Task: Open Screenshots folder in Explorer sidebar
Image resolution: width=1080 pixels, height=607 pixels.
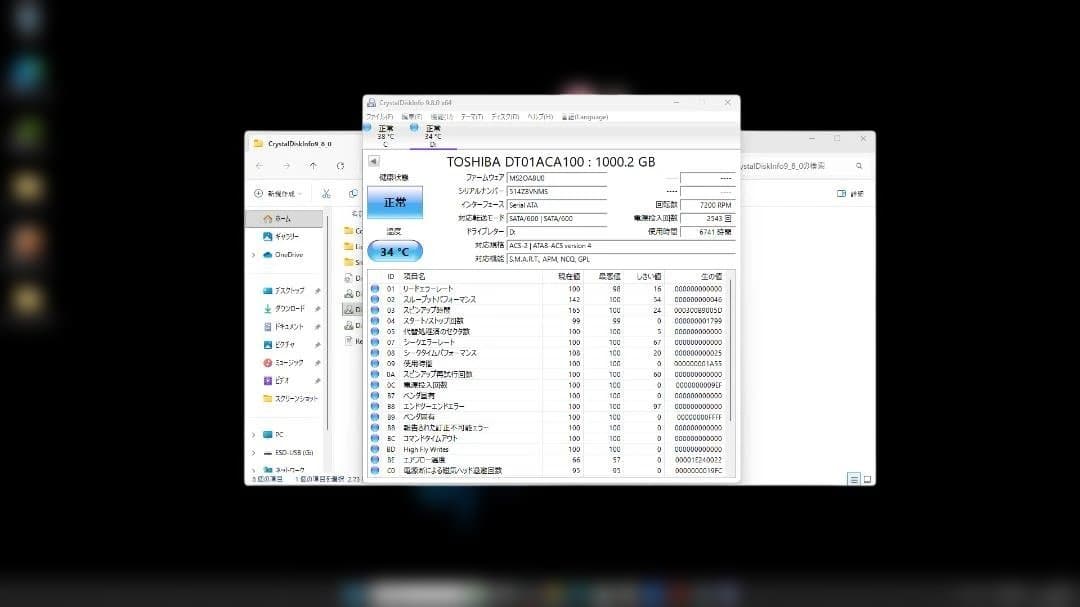Action: tap(290, 398)
